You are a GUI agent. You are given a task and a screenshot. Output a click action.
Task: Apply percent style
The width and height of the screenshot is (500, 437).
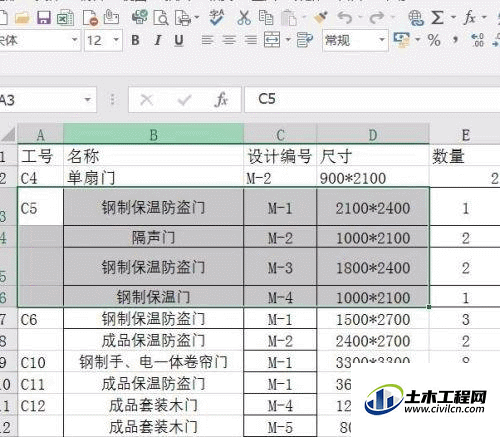[x=434, y=41]
